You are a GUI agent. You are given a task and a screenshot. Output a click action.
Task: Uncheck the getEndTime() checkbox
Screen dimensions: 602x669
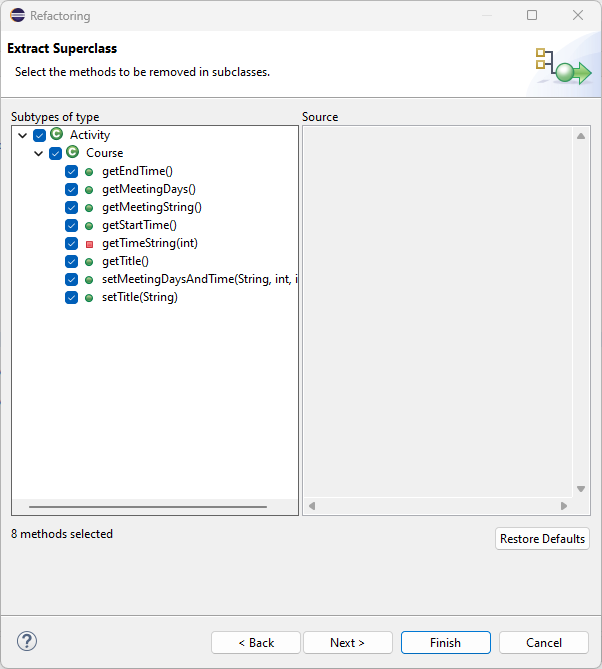coord(71,171)
